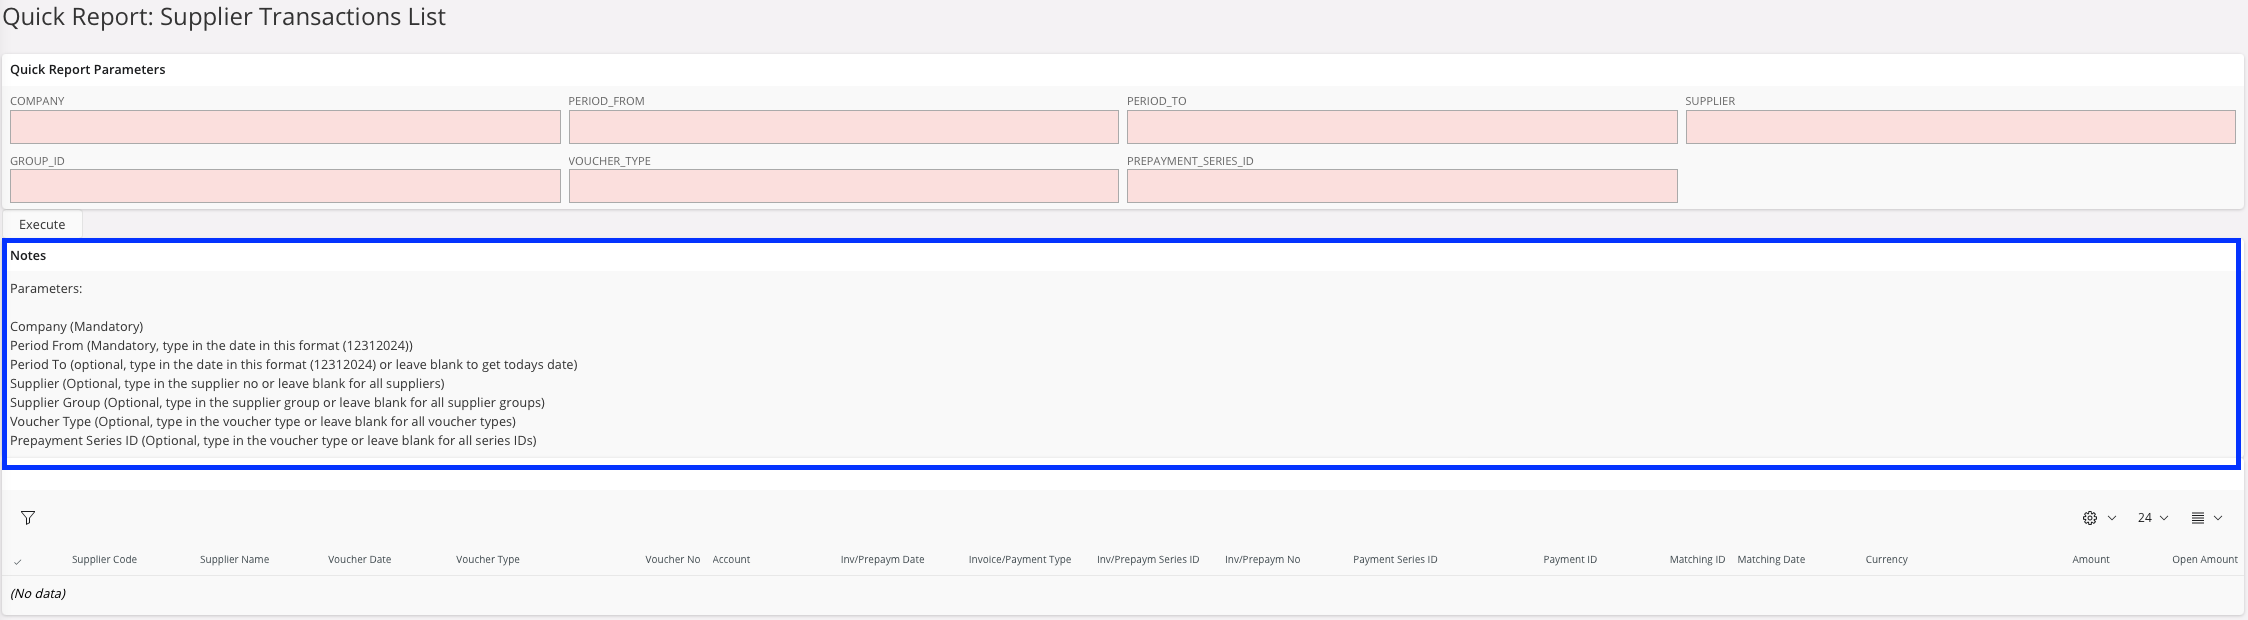Focus the GROUP_ID input box

[285, 186]
